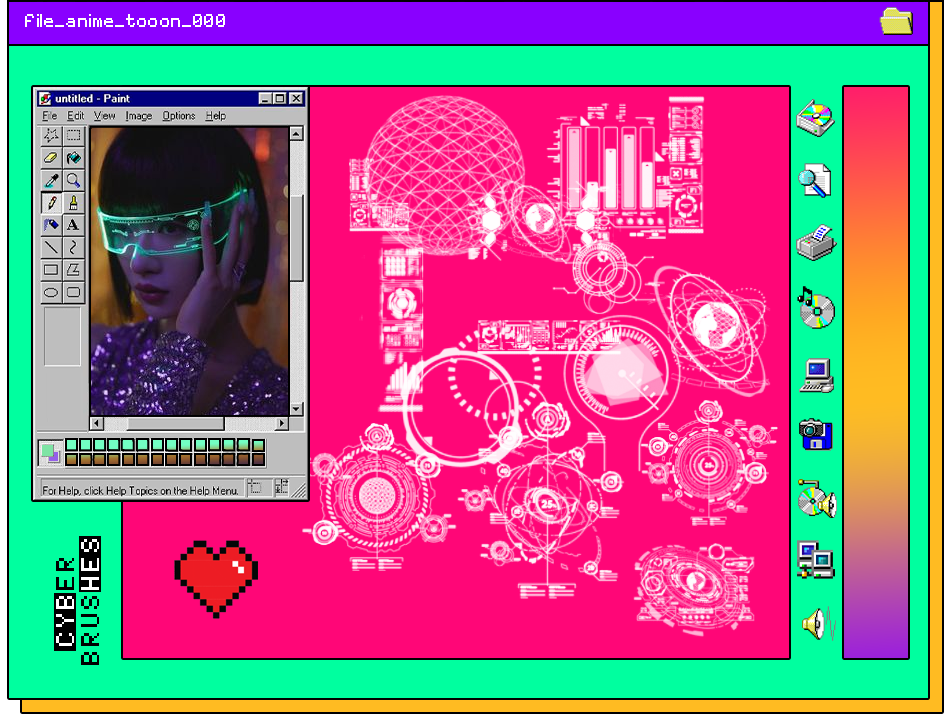Pick the Rectangle shape tool in Paint
The image size is (950, 723).
pyautogui.click(x=51, y=270)
